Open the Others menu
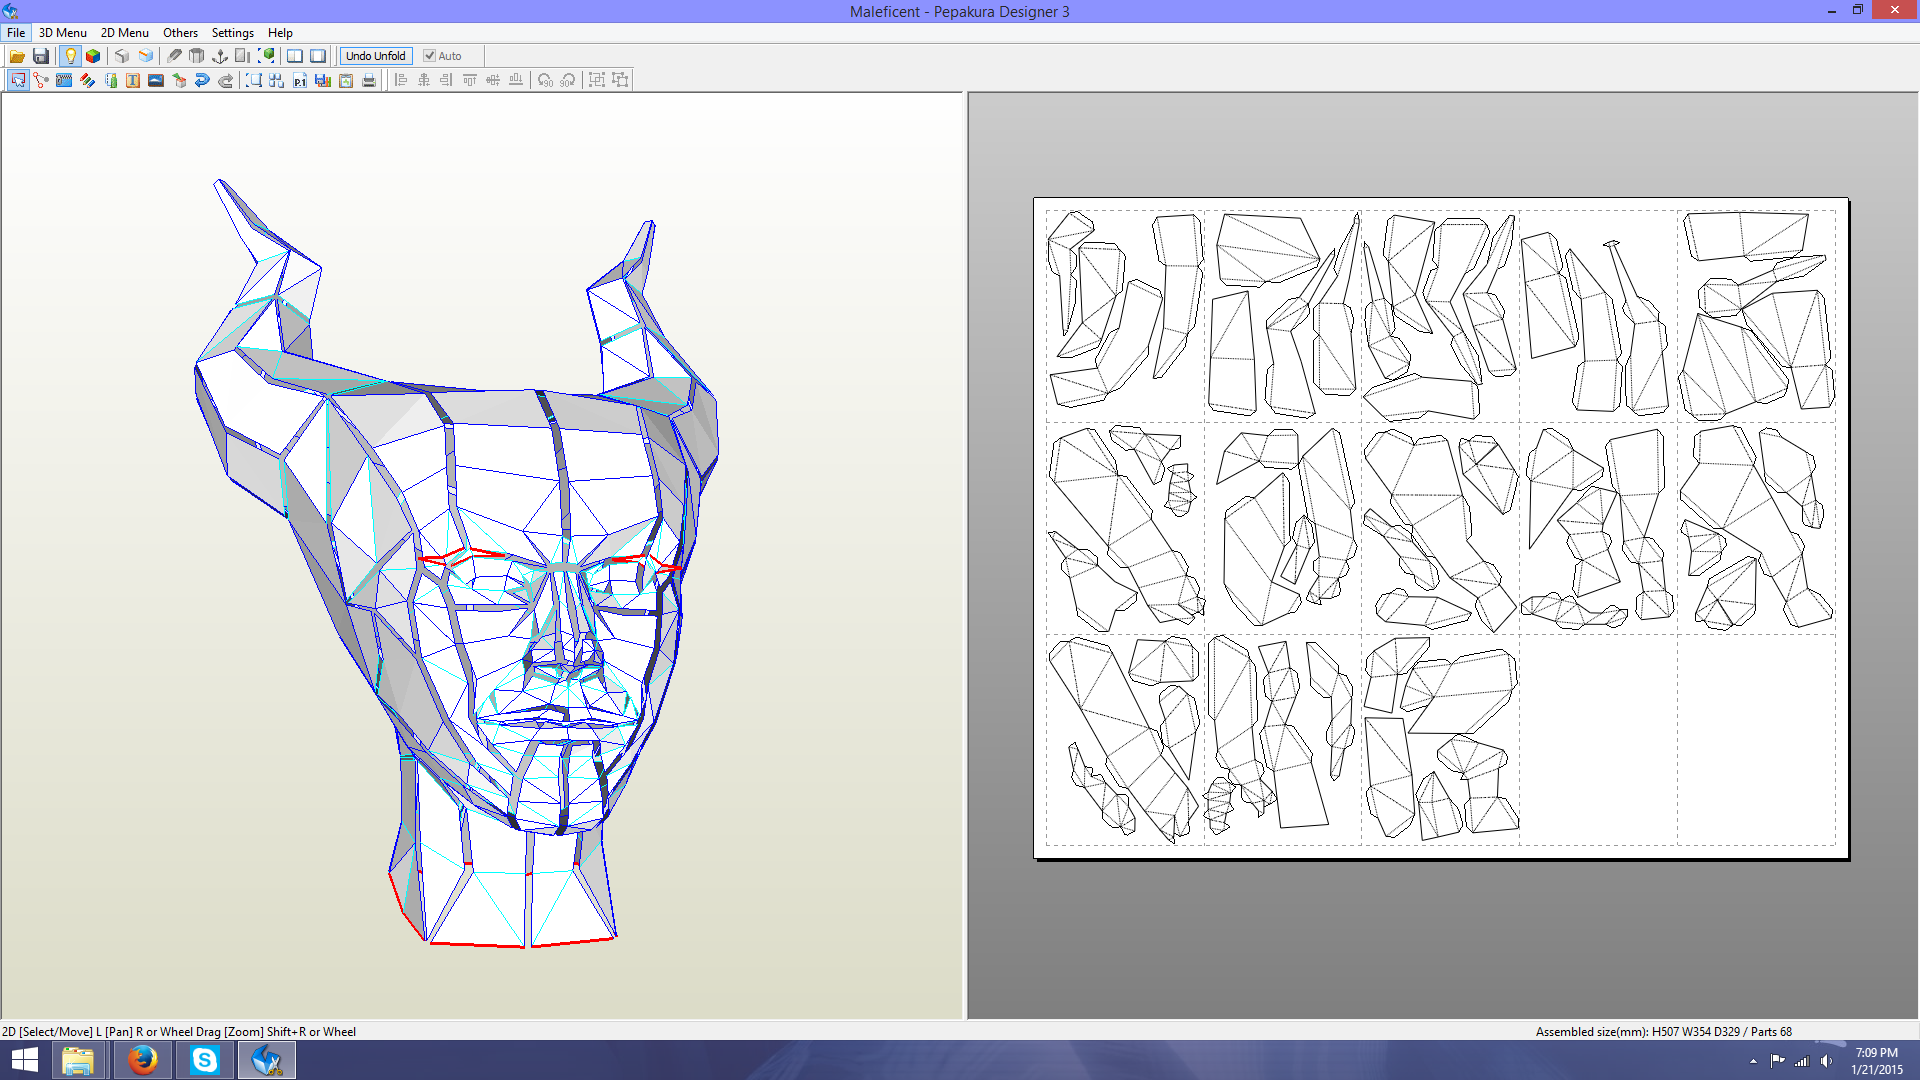Screen dimensions: 1920x1080 click(x=181, y=33)
